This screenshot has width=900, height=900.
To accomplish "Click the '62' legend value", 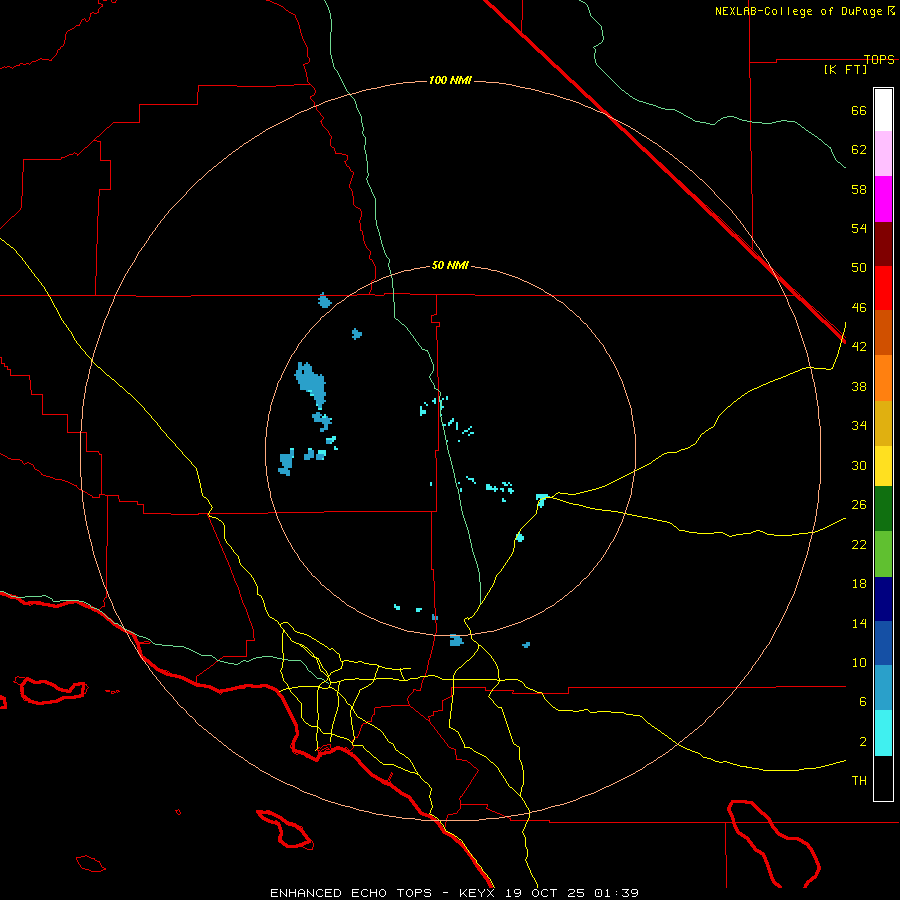I will point(859,150).
